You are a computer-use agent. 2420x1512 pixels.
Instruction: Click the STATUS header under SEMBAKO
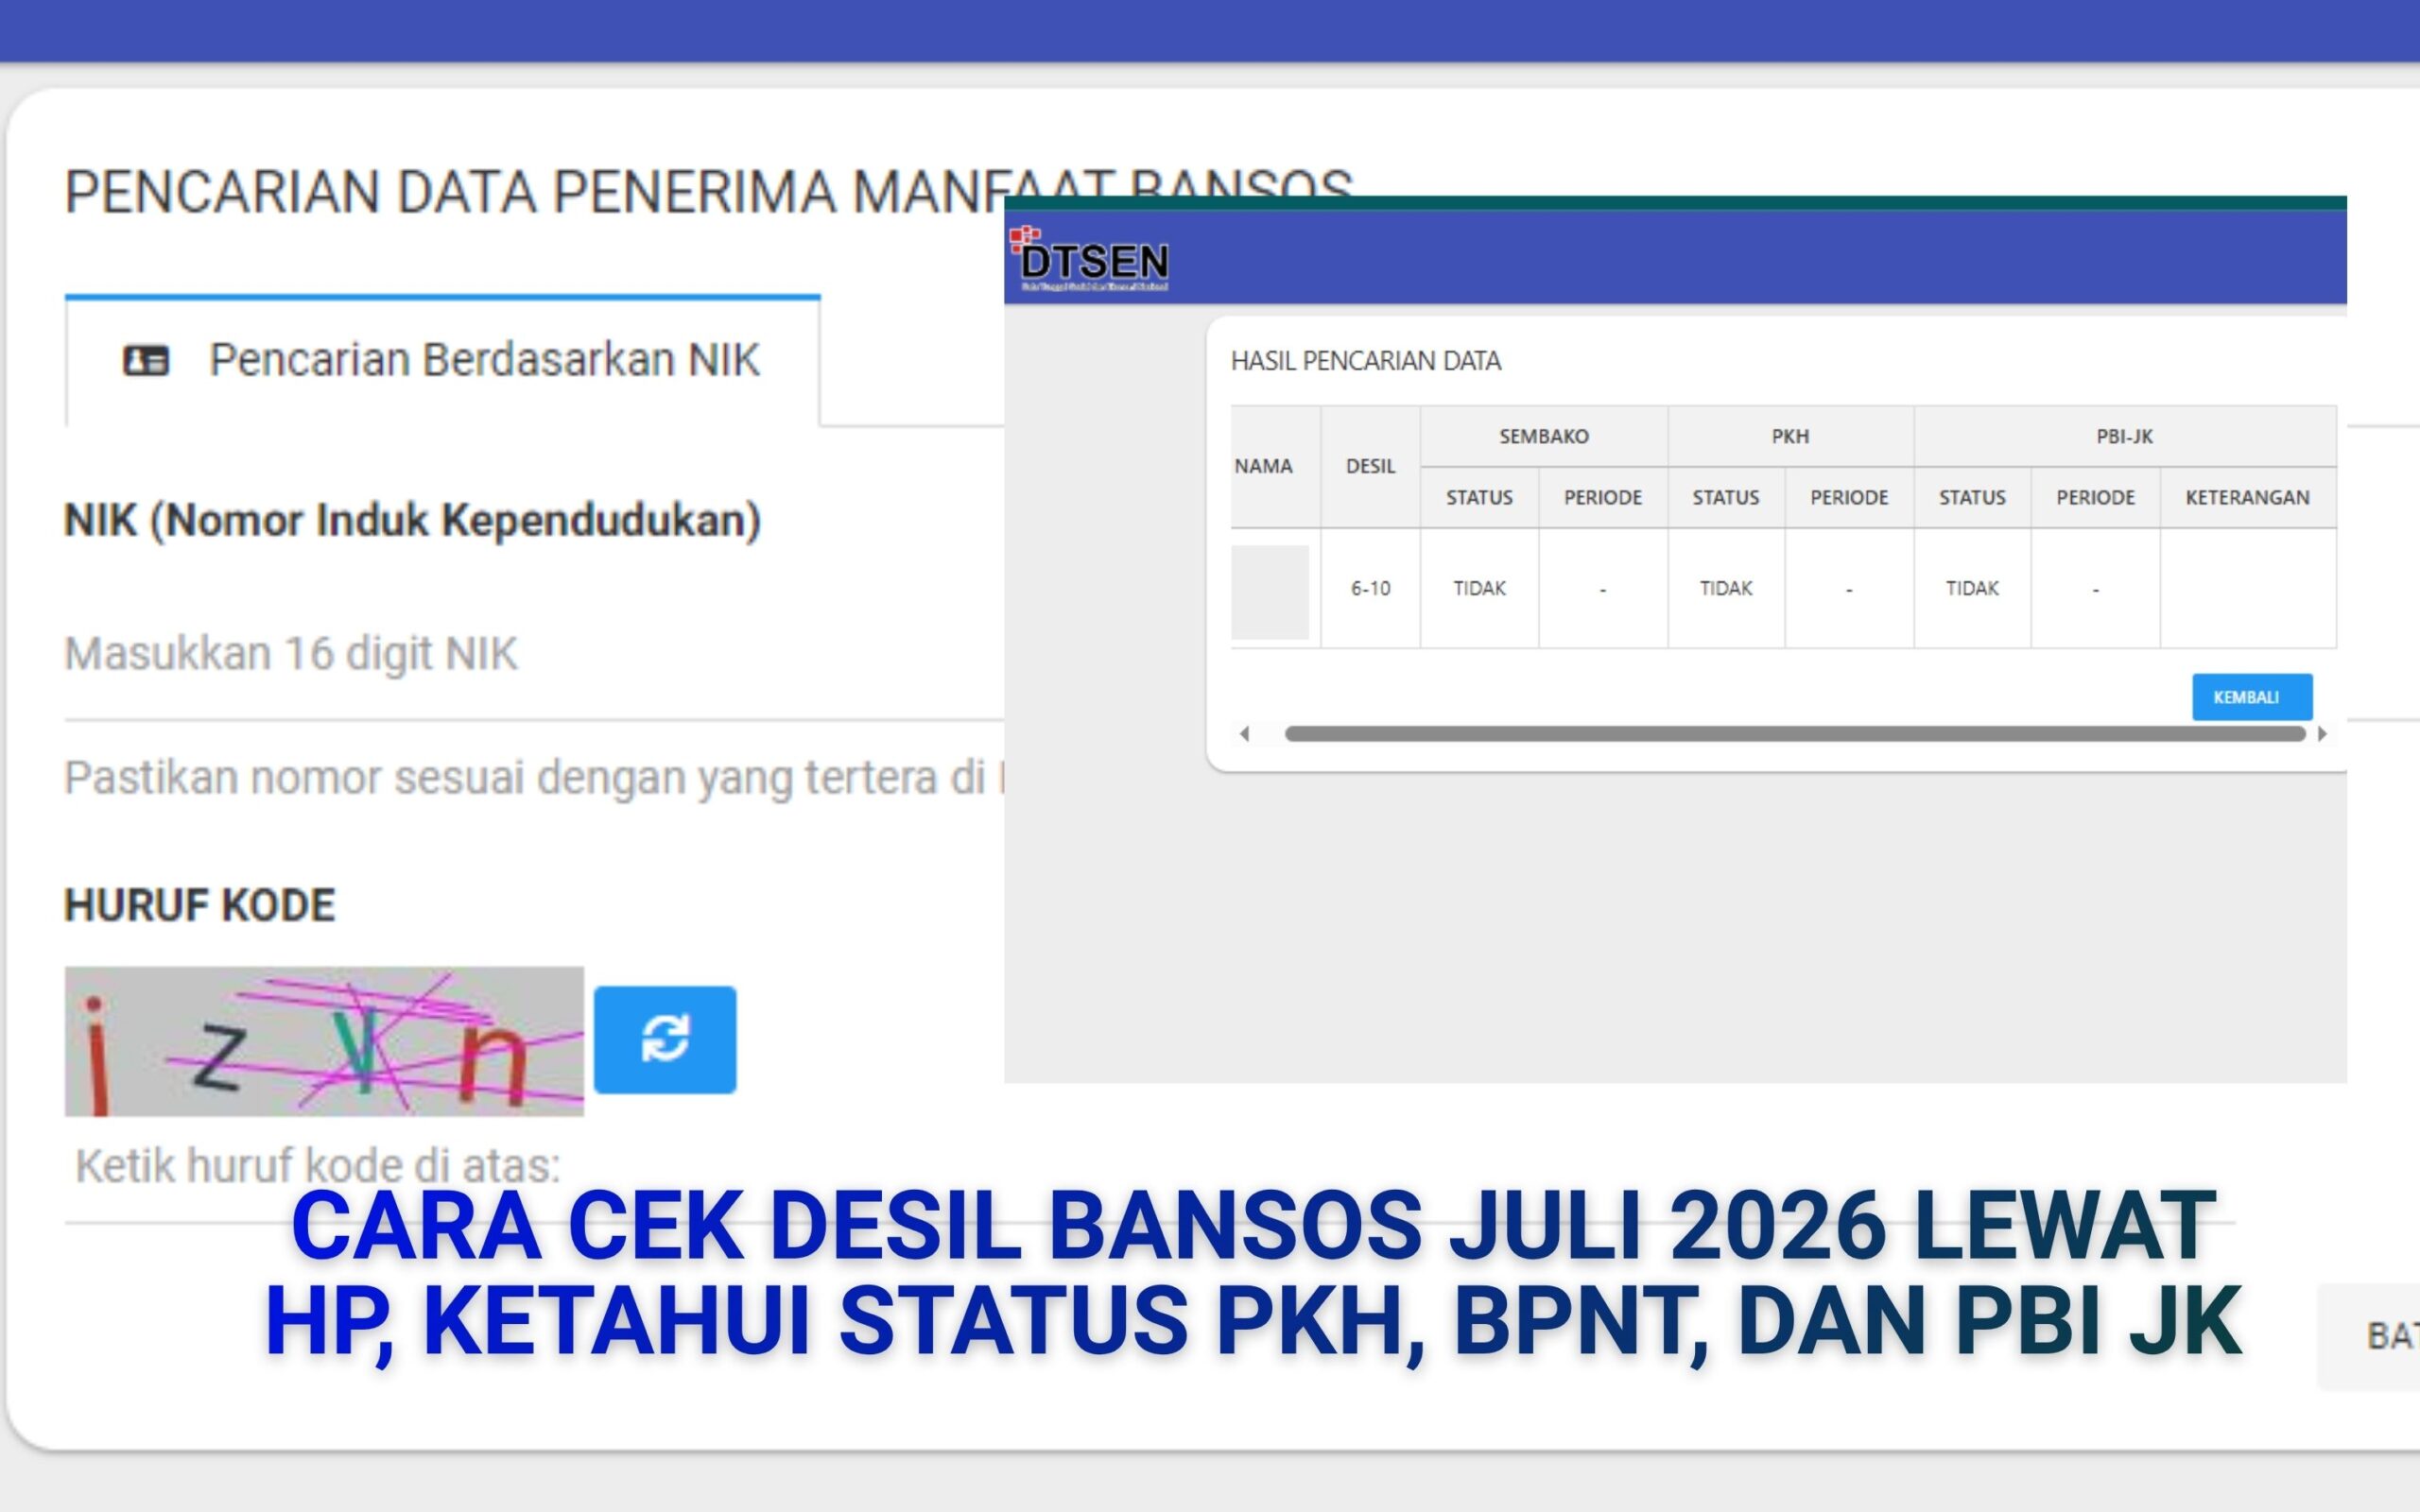click(1479, 497)
